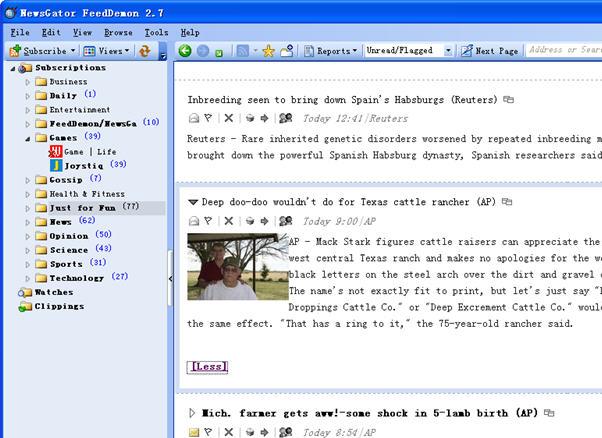Delete the Habsburgs article with X icon

click(x=228, y=118)
